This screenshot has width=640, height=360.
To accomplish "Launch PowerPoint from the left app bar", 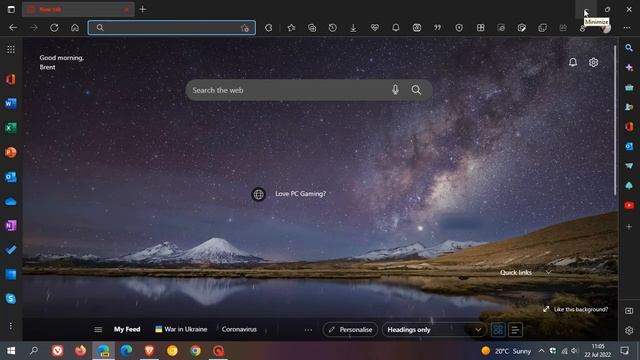I will (11, 152).
